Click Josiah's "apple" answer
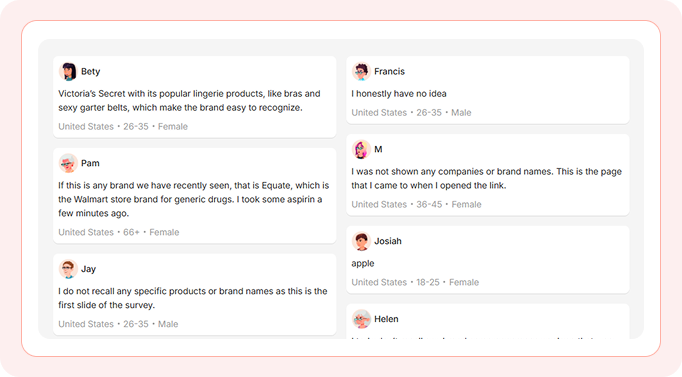This screenshot has height=377, width=682. point(363,264)
